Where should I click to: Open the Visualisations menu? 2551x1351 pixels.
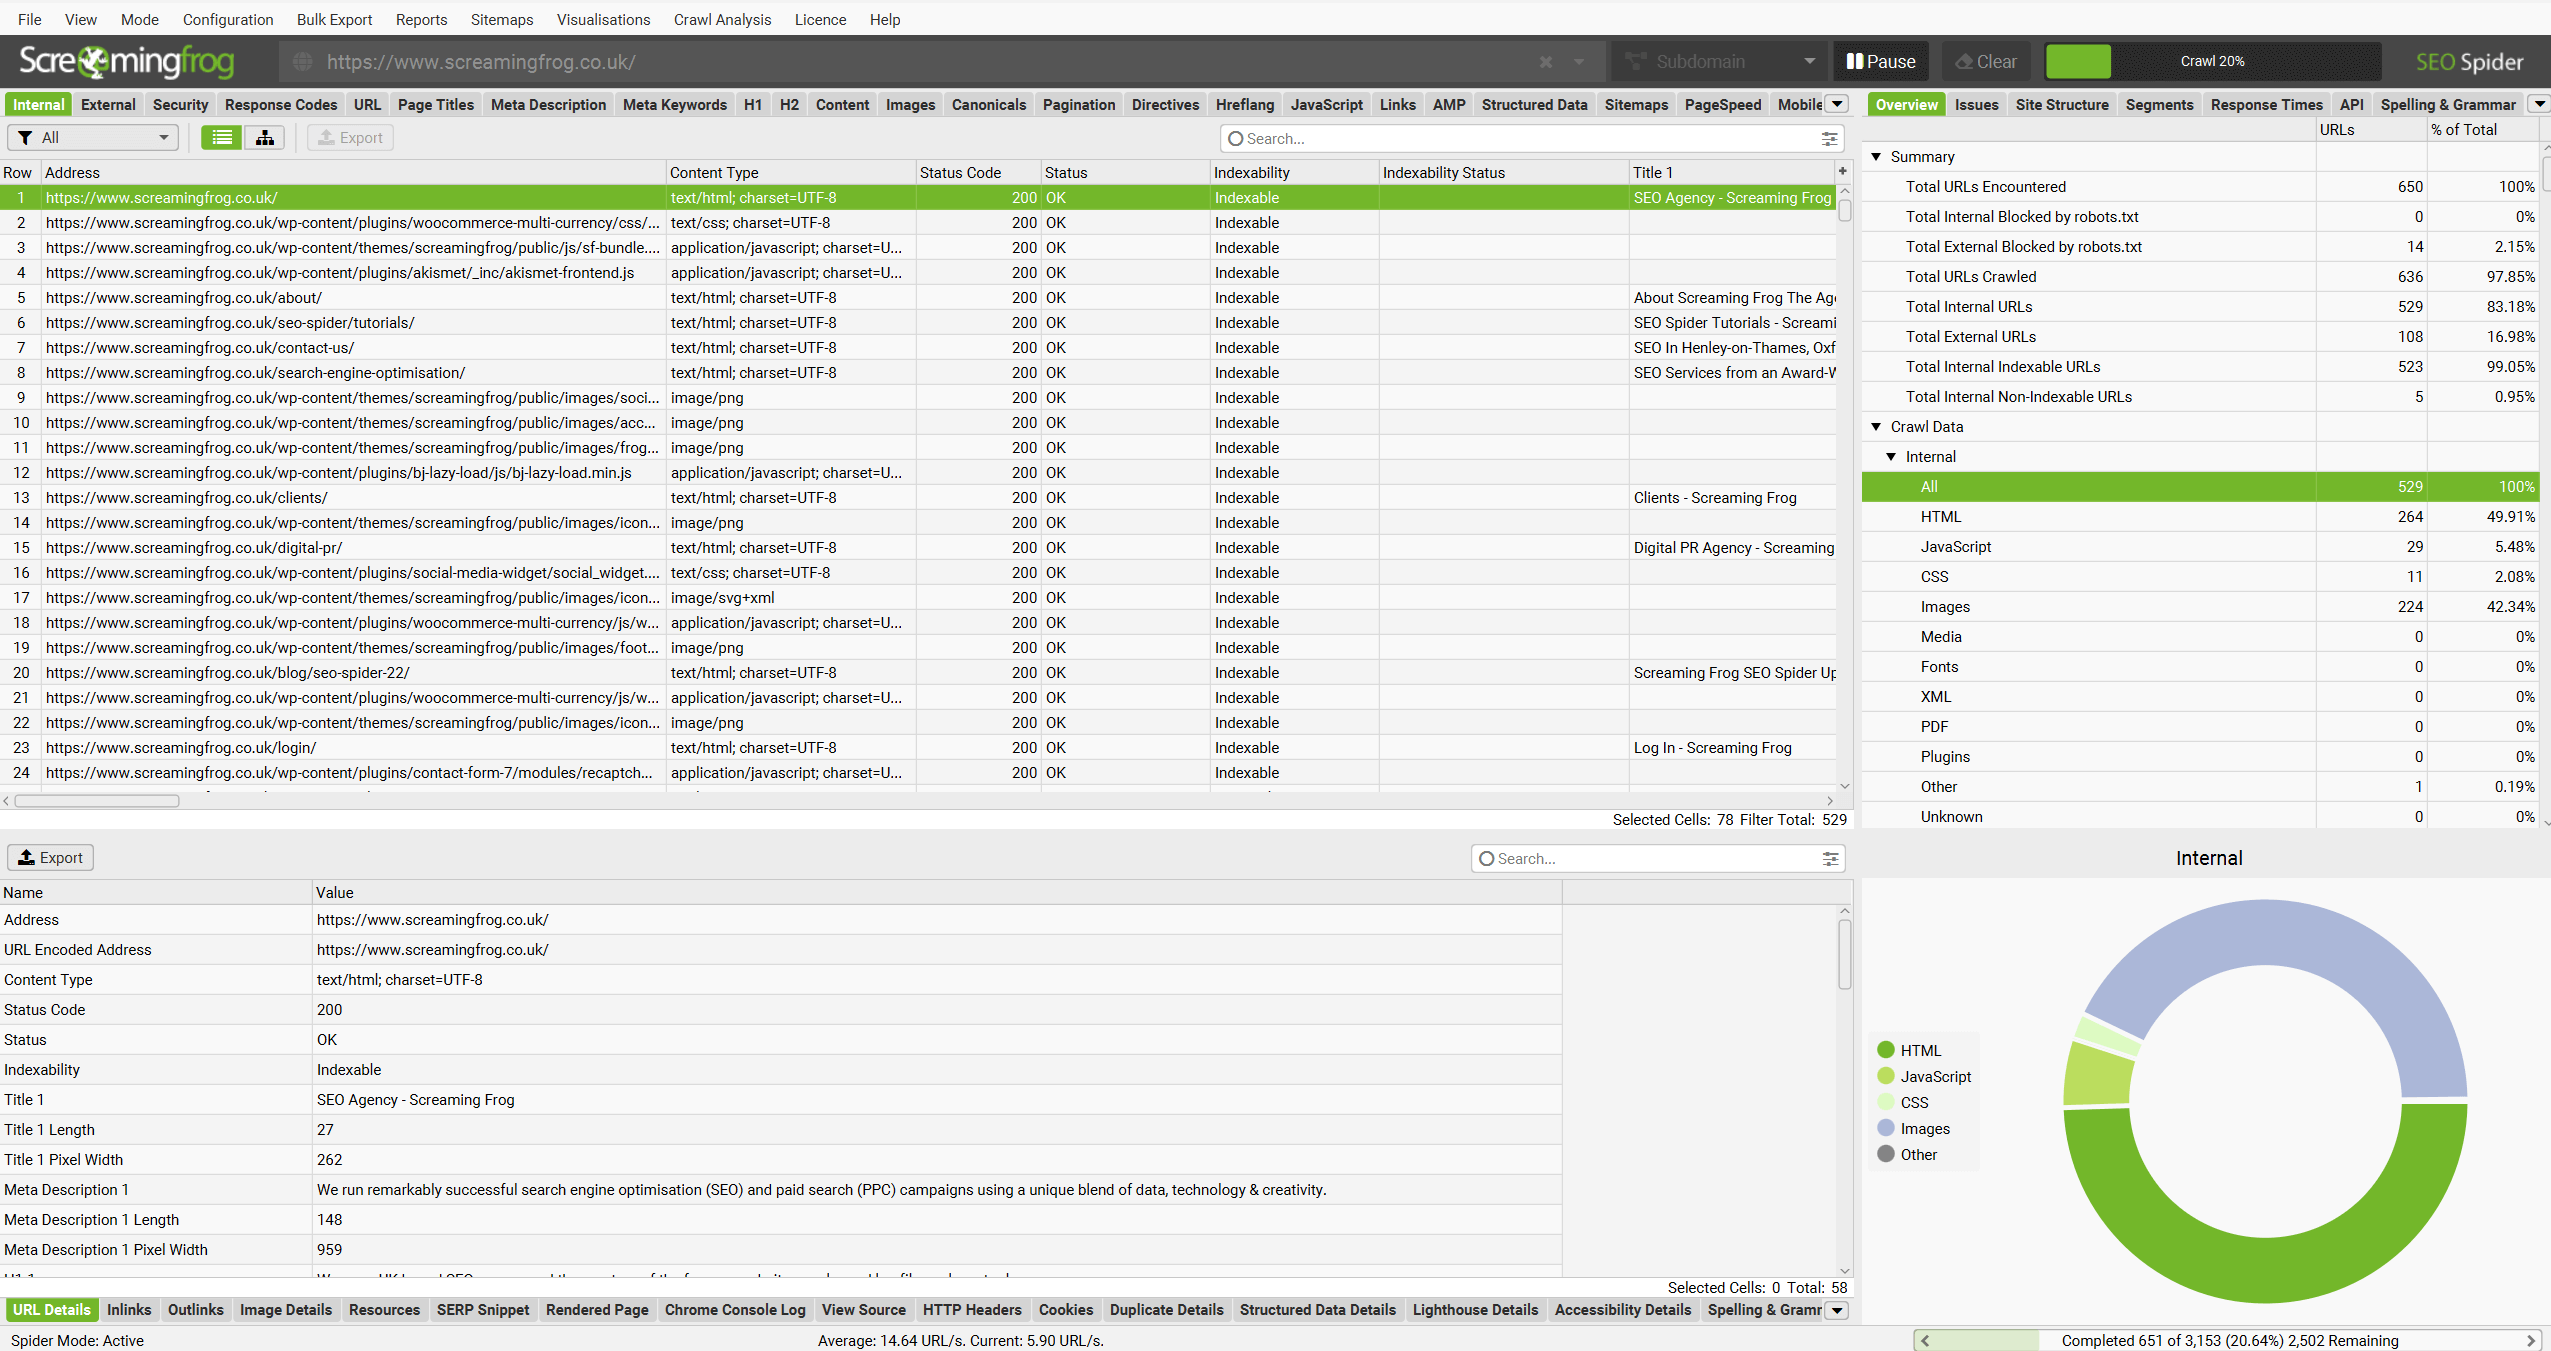click(x=603, y=19)
